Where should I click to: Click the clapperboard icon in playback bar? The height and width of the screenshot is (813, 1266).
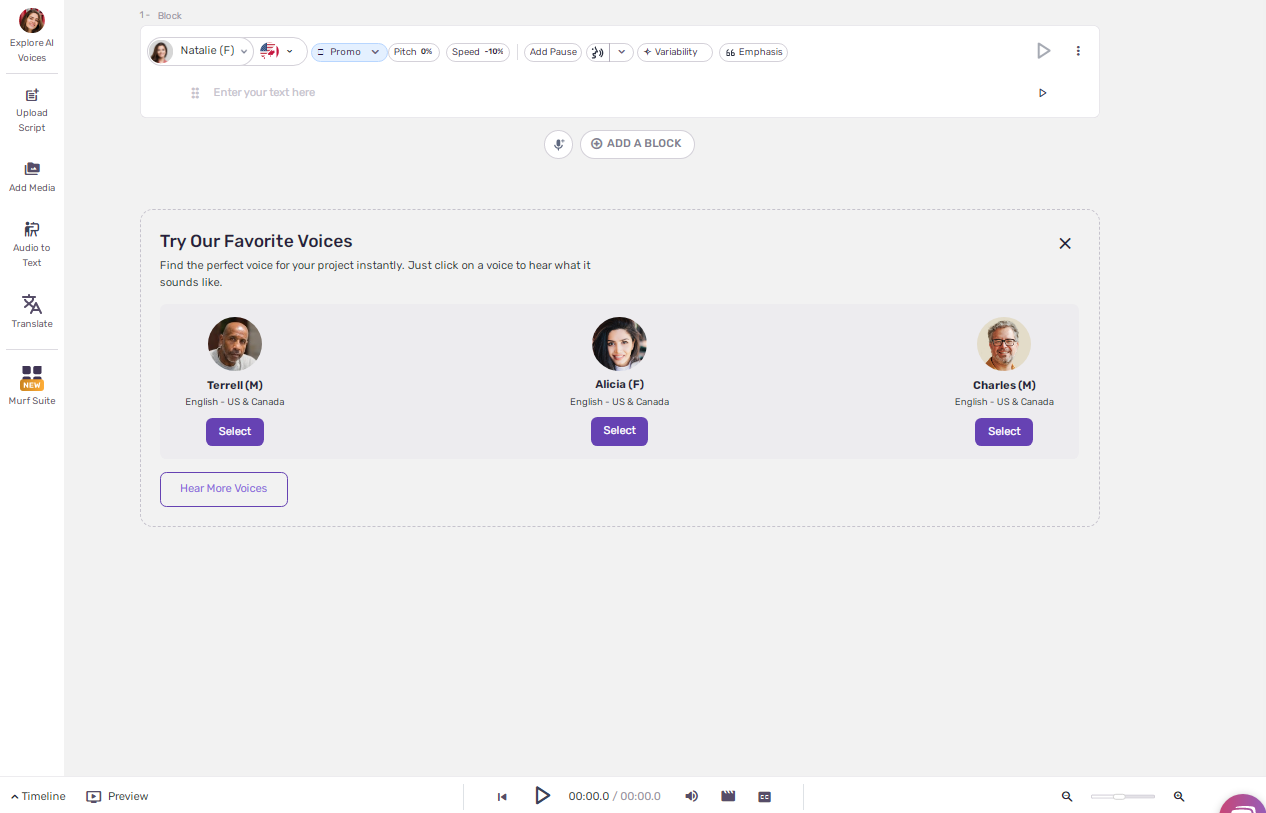[728, 796]
